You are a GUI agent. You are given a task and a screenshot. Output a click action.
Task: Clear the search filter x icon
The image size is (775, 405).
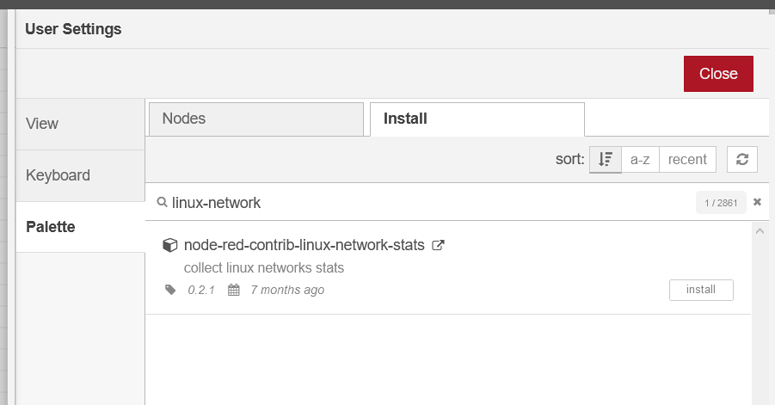coord(757,202)
